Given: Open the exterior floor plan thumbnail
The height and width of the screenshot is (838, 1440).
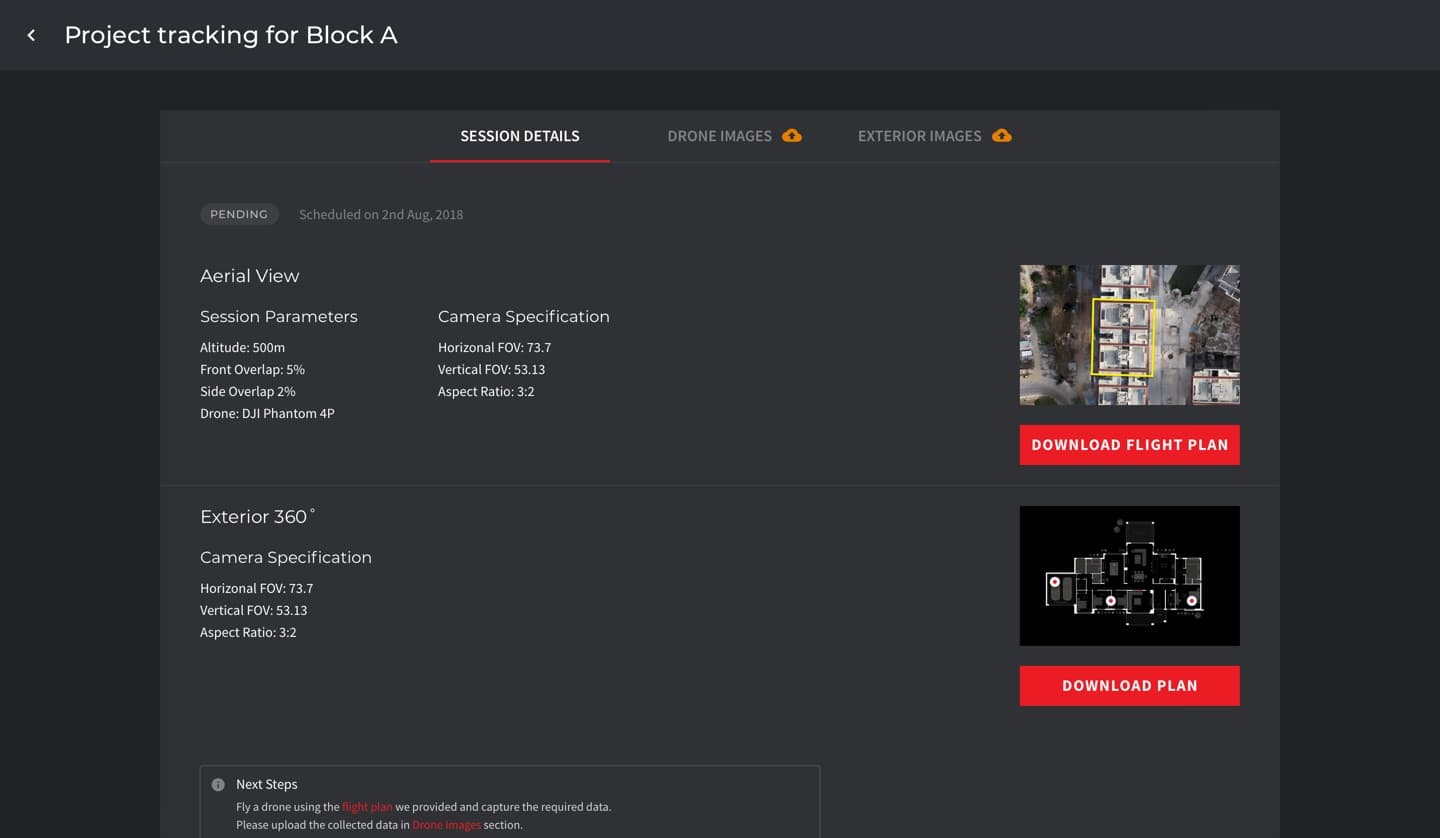Looking at the screenshot, I should click(x=1130, y=576).
